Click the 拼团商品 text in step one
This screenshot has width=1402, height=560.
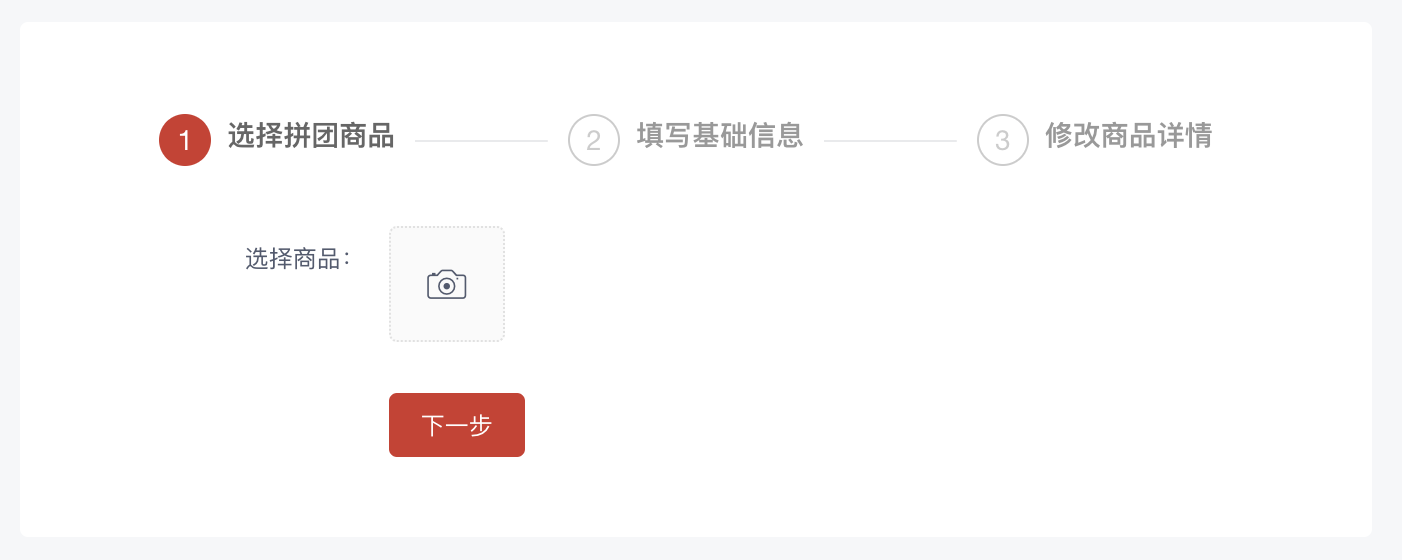tap(339, 135)
